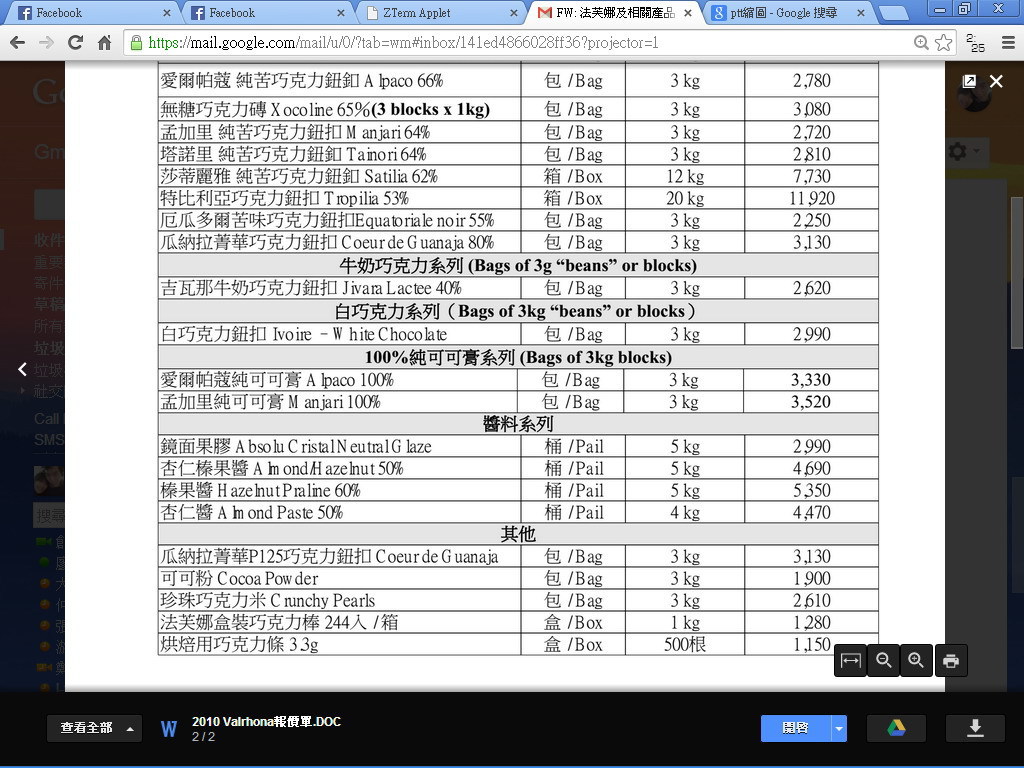1024x768 pixels.
Task: Click the 可可粉 Cocoa Powder row name
Action: [x=240, y=579]
